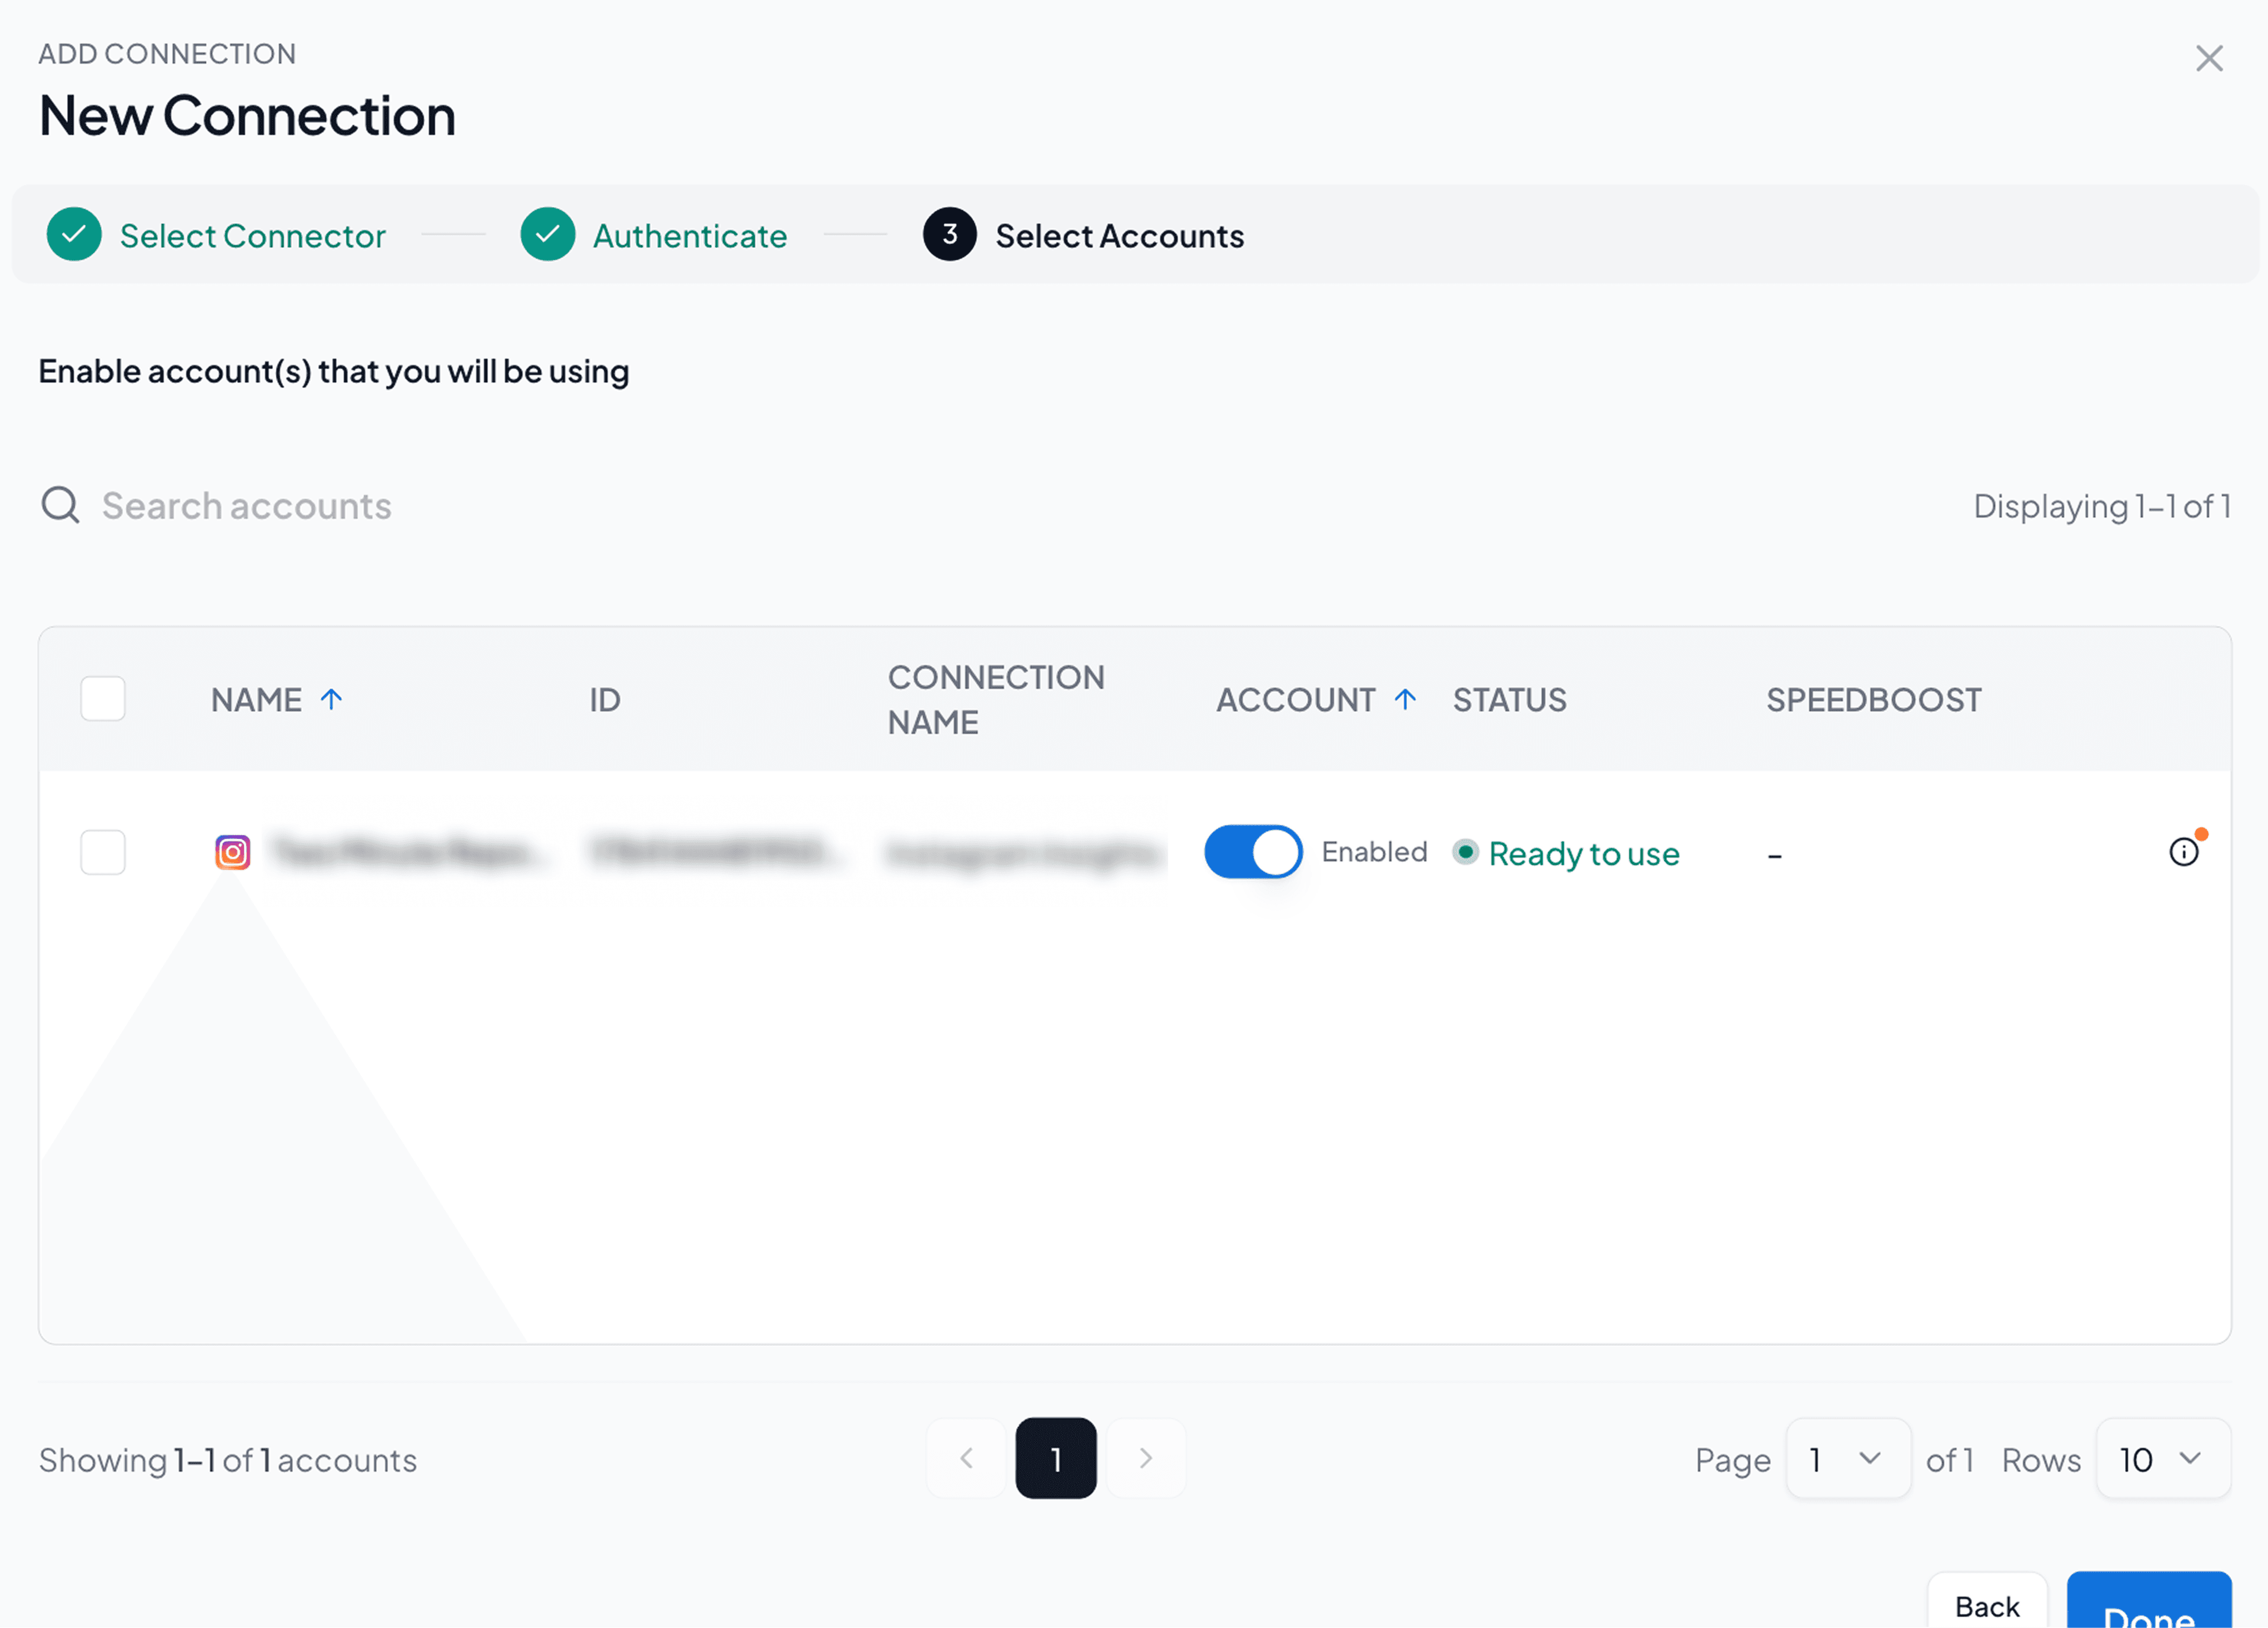This screenshot has height=1628, width=2268.
Task: Go to Authenticate step
Action: pyautogui.click(x=690, y=236)
